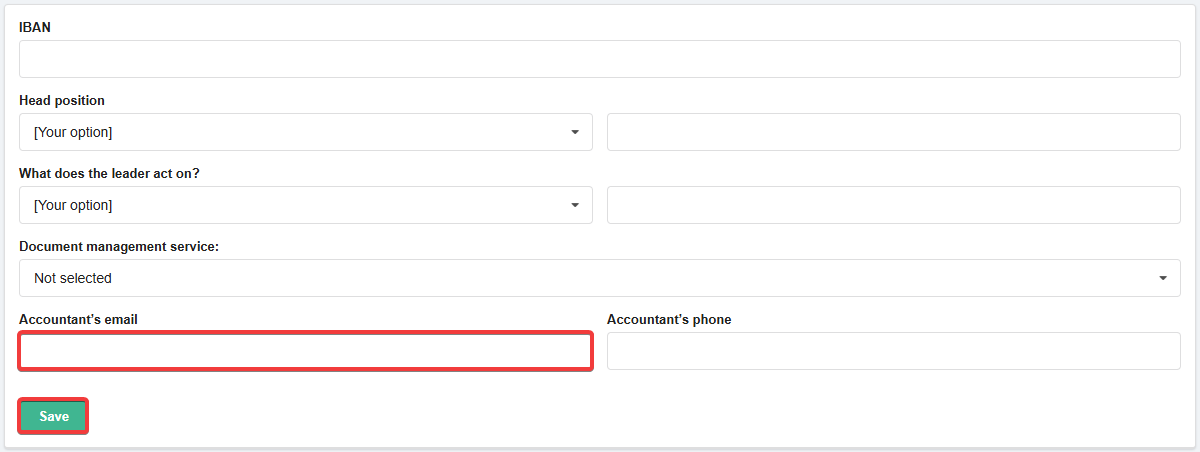Open the Head position dropdown

305,132
